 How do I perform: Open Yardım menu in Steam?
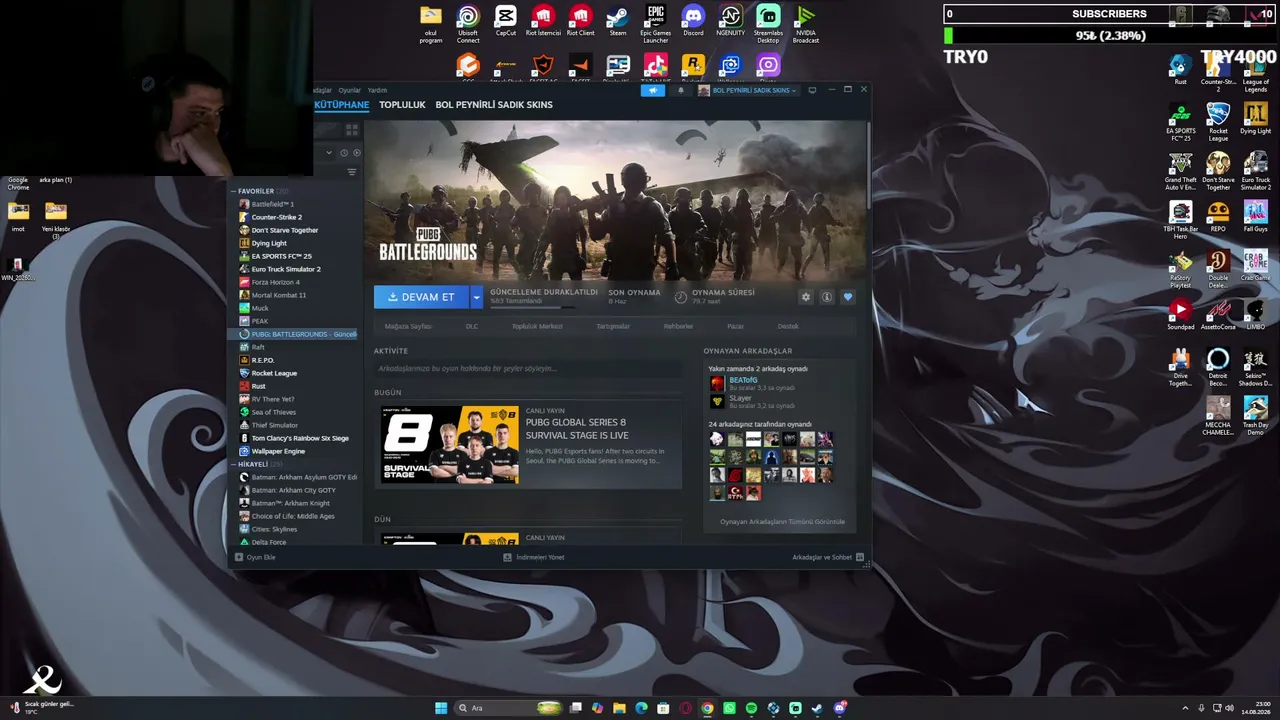pyautogui.click(x=377, y=90)
